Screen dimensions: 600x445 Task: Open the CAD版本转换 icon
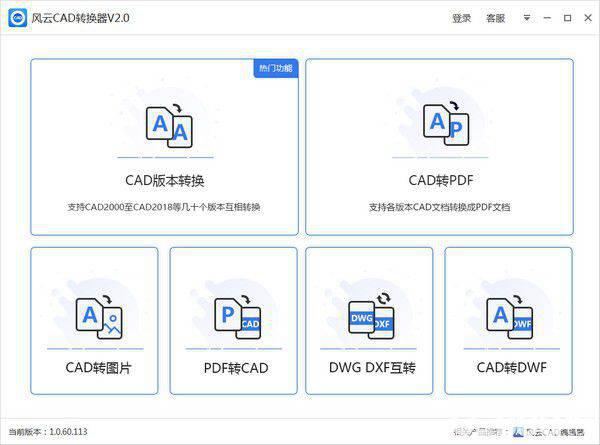point(169,127)
